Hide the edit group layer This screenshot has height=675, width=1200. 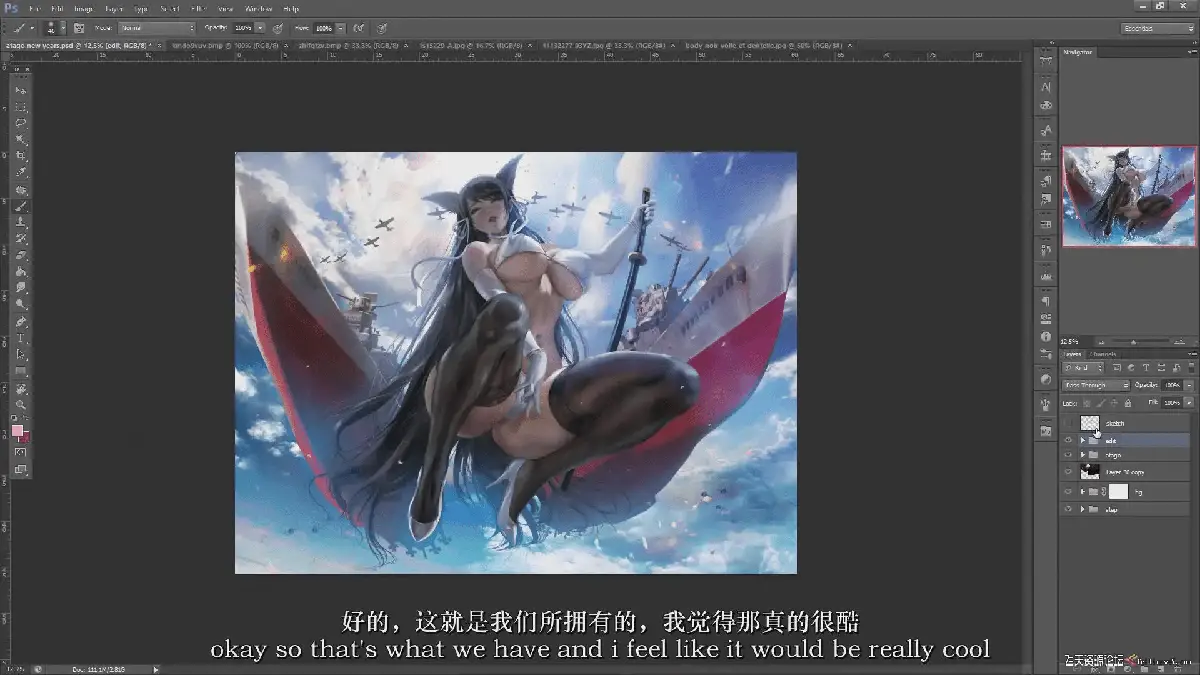(x=1068, y=440)
